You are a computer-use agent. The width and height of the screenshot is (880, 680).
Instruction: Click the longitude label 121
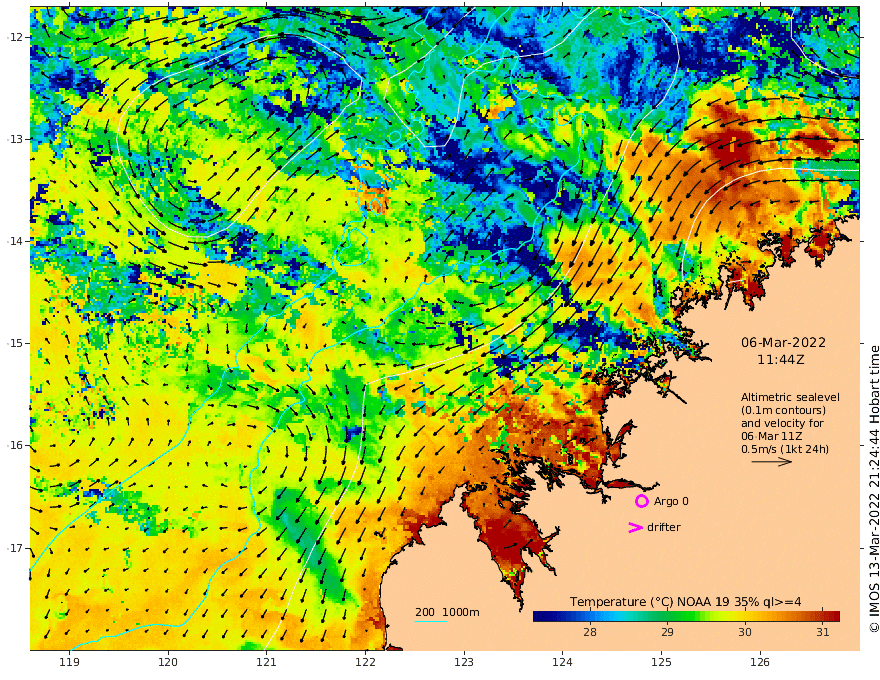[x=267, y=662]
